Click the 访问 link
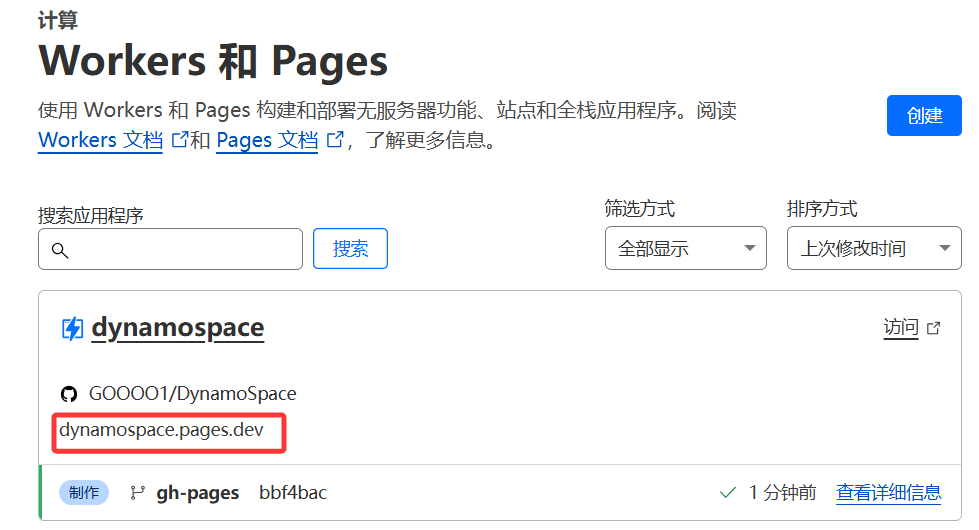Image resolution: width=979 pixels, height=530 pixels. point(901,327)
